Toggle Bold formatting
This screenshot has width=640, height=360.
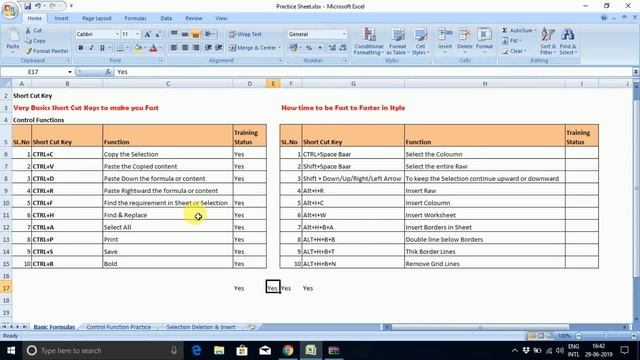pyautogui.click(x=81, y=48)
